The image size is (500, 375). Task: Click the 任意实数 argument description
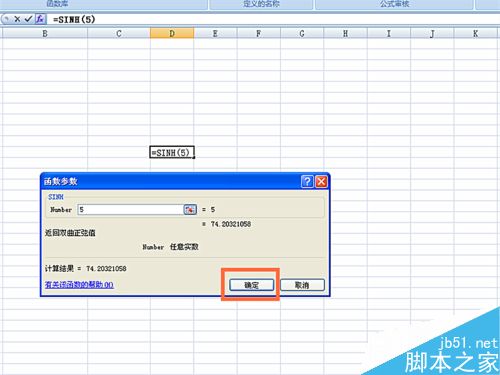tap(184, 247)
